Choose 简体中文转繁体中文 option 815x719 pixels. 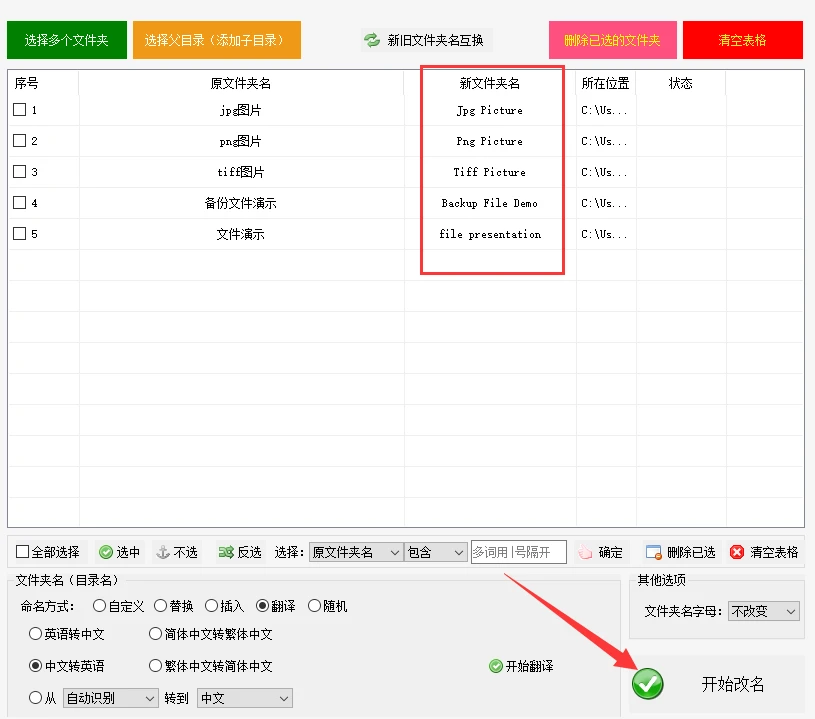click(x=155, y=634)
